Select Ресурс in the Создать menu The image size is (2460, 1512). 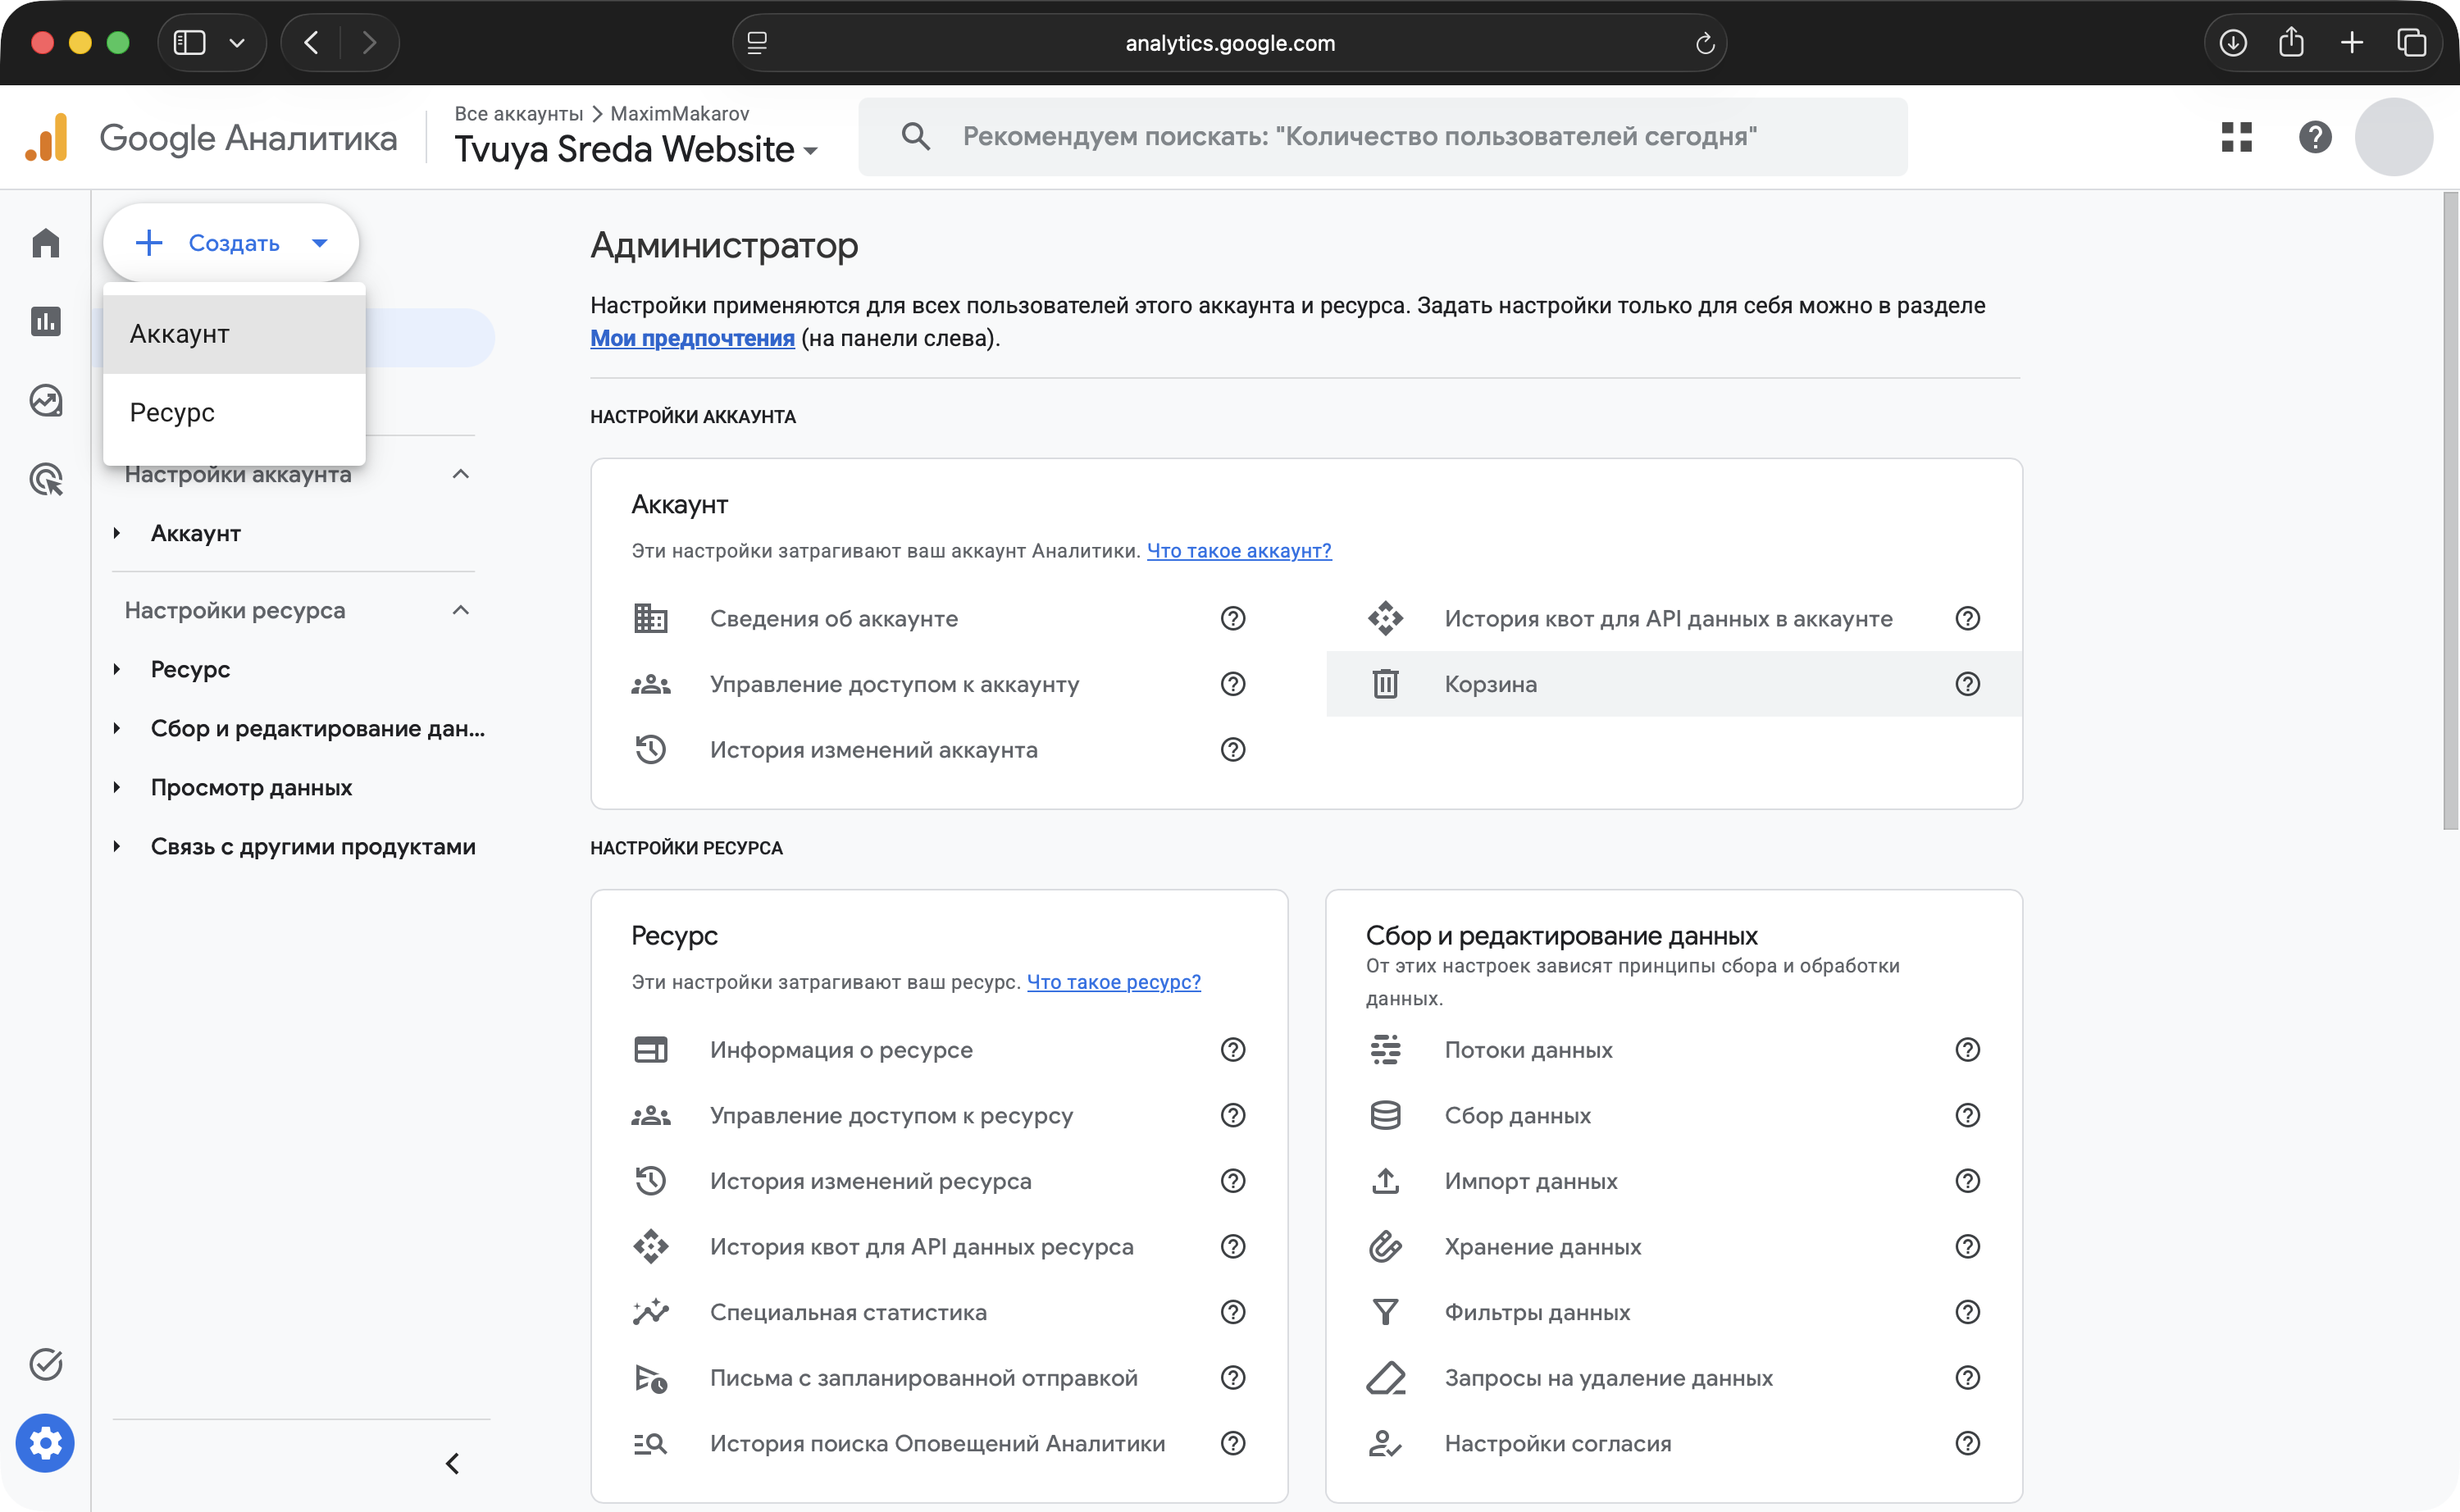tap(235, 412)
